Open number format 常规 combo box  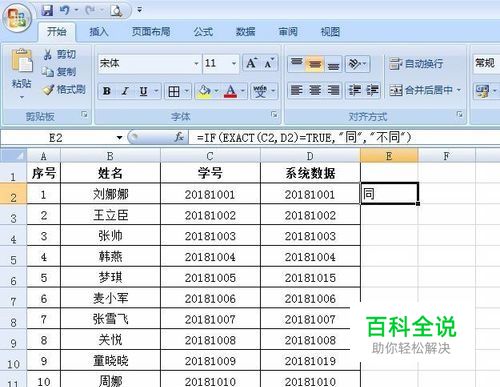coord(486,63)
